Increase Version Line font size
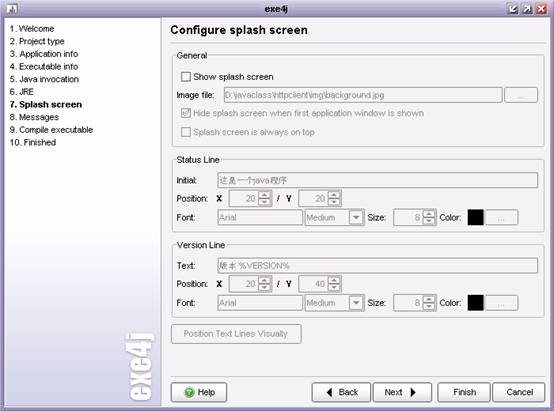The image size is (554, 411). (x=429, y=299)
